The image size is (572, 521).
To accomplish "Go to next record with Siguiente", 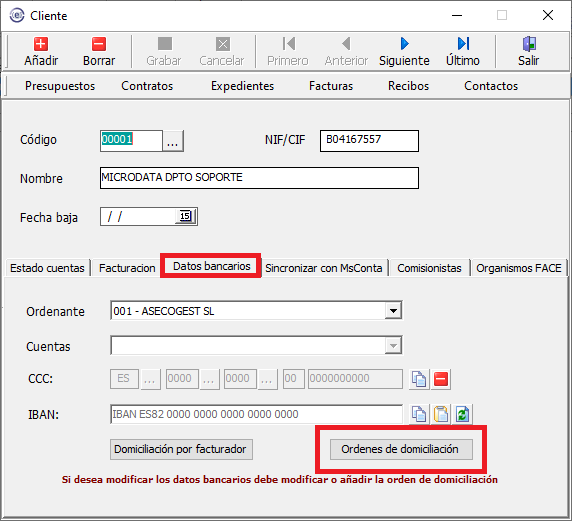I will (x=404, y=52).
